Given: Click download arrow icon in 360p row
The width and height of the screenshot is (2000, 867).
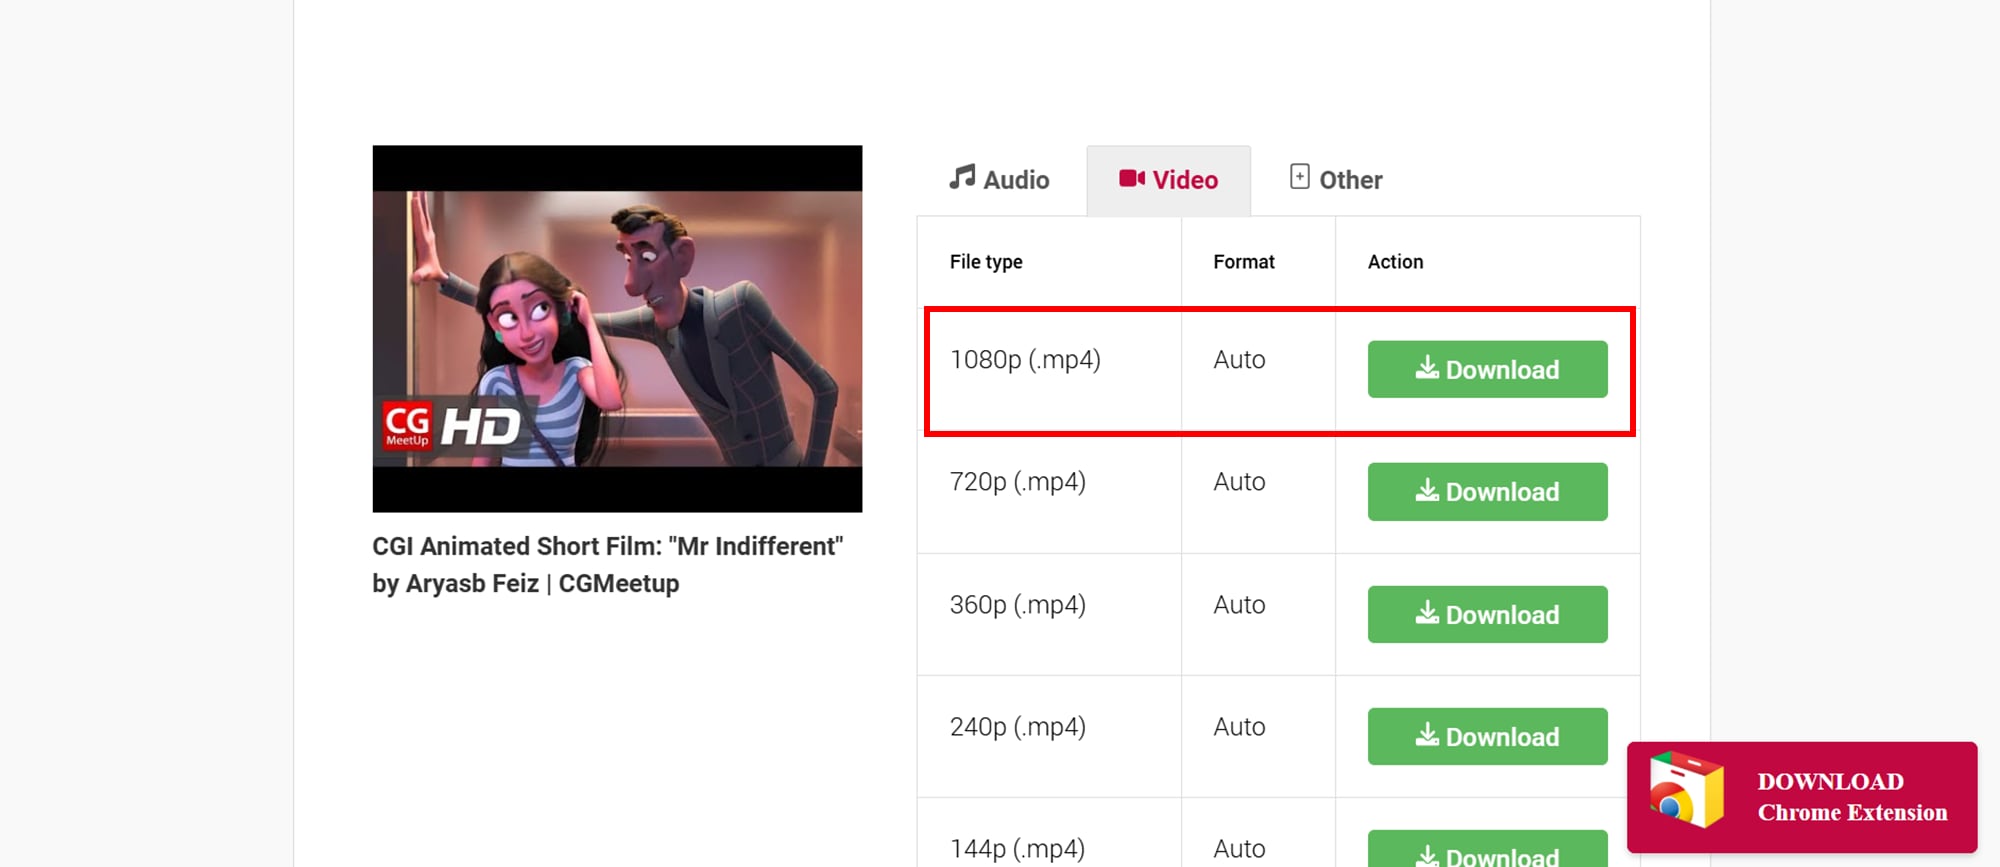Looking at the screenshot, I should click(x=1427, y=613).
